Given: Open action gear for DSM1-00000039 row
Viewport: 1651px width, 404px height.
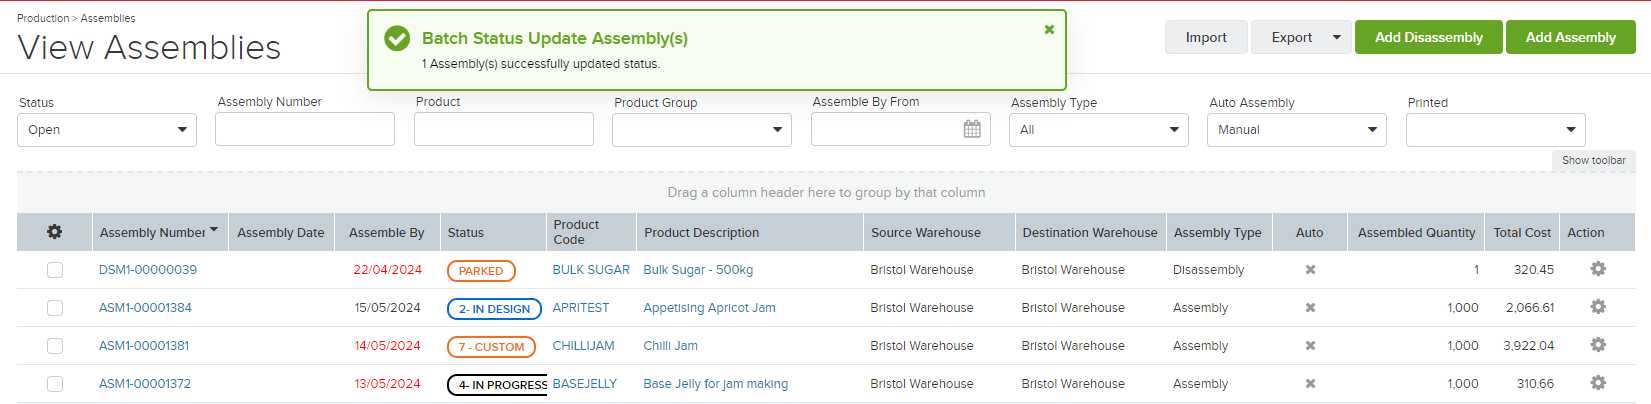Looking at the screenshot, I should [x=1598, y=269].
